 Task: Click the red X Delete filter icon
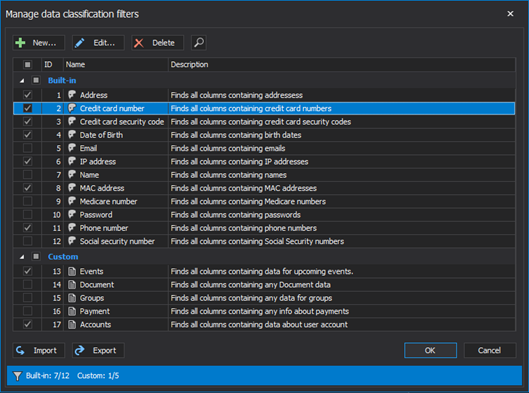pyautogui.click(x=139, y=43)
